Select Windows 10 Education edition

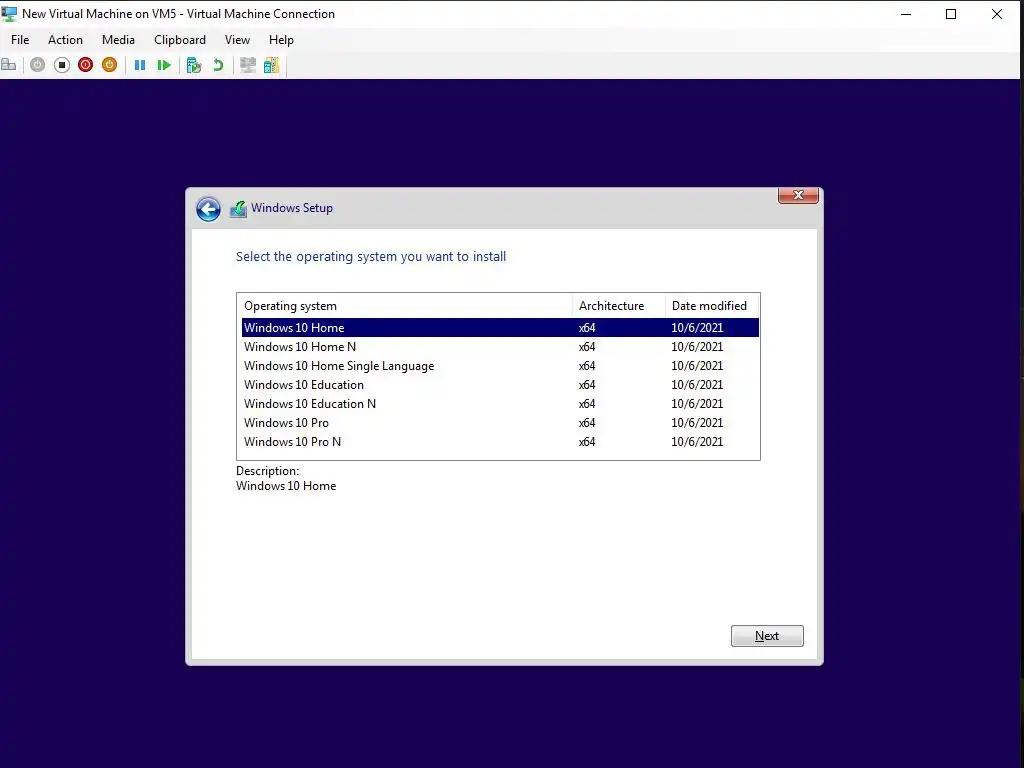pos(500,385)
